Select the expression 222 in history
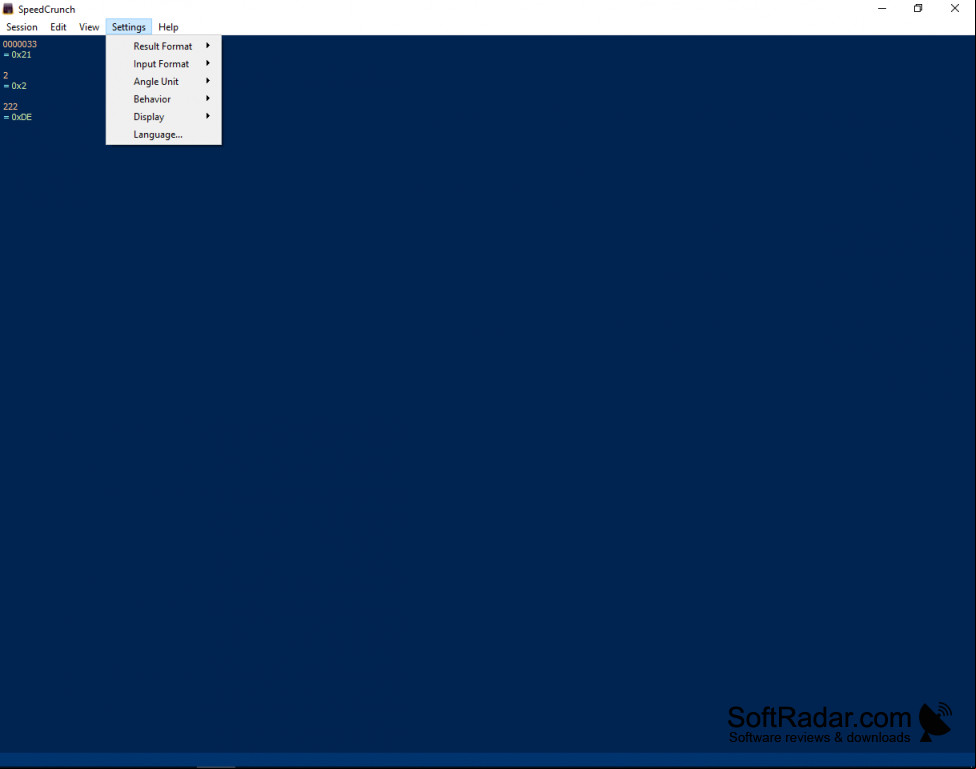The image size is (976, 769). coord(11,106)
